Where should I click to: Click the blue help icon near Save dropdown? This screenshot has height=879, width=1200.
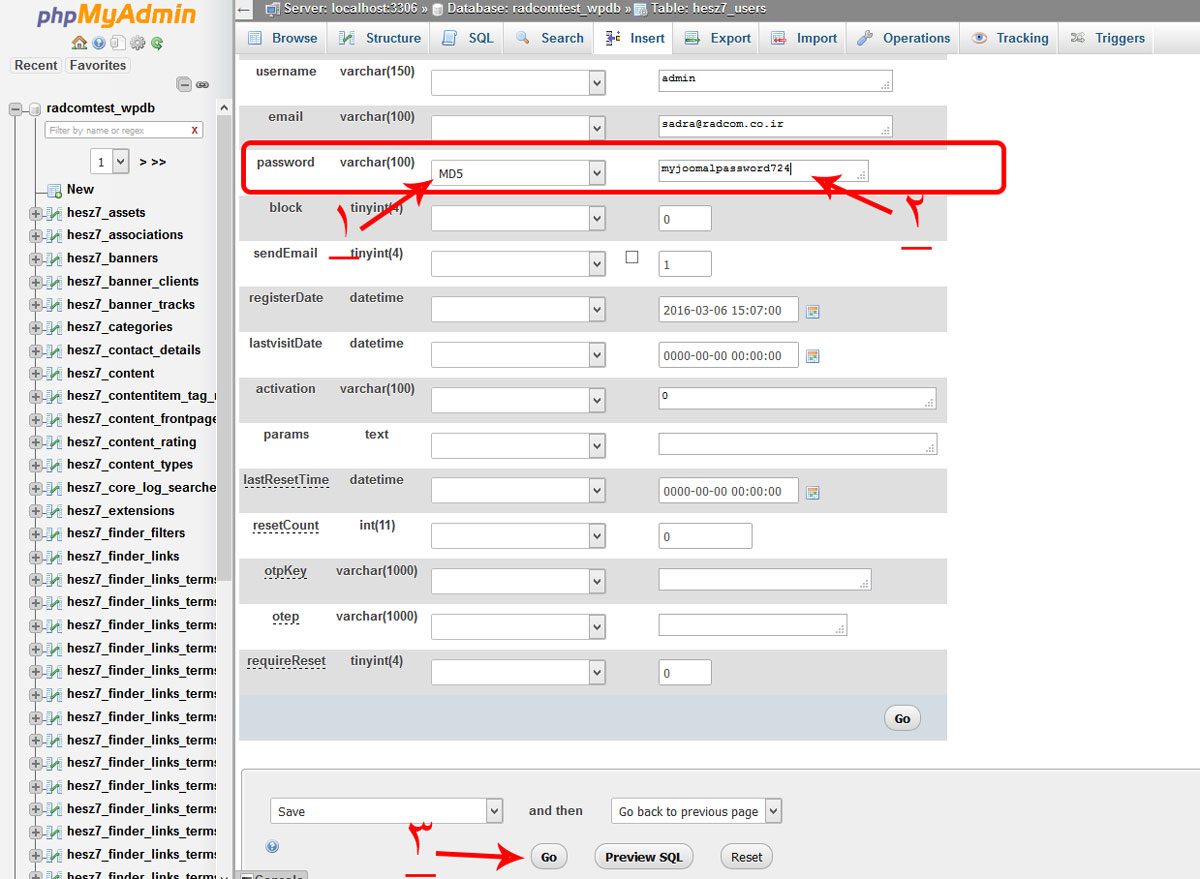point(272,847)
